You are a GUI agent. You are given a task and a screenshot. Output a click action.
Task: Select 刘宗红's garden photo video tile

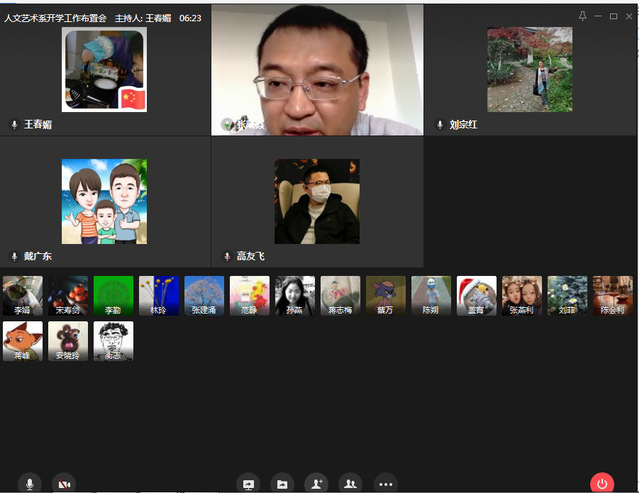pyautogui.click(x=529, y=68)
